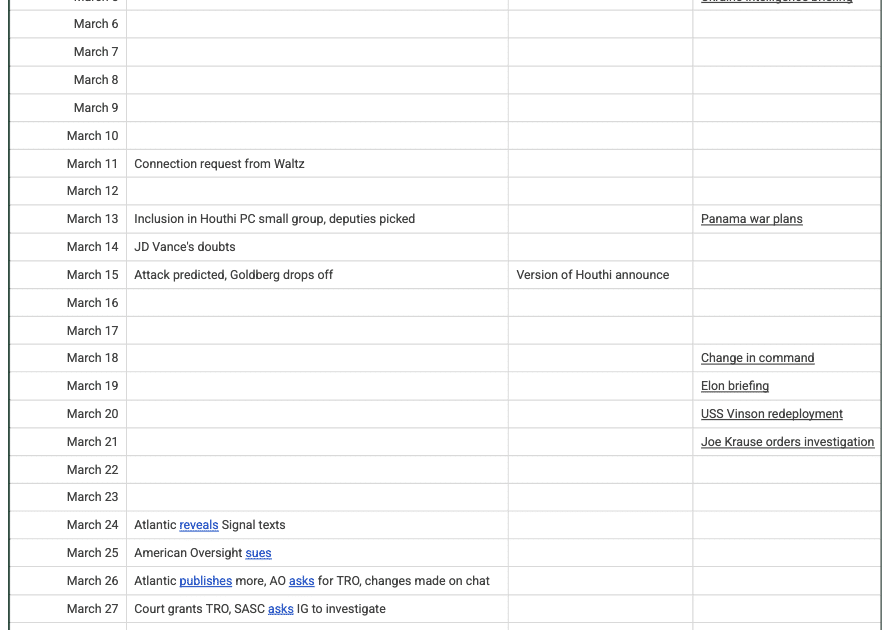Click the "March 22" date cell
The height and width of the screenshot is (630, 896).
[92, 470]
